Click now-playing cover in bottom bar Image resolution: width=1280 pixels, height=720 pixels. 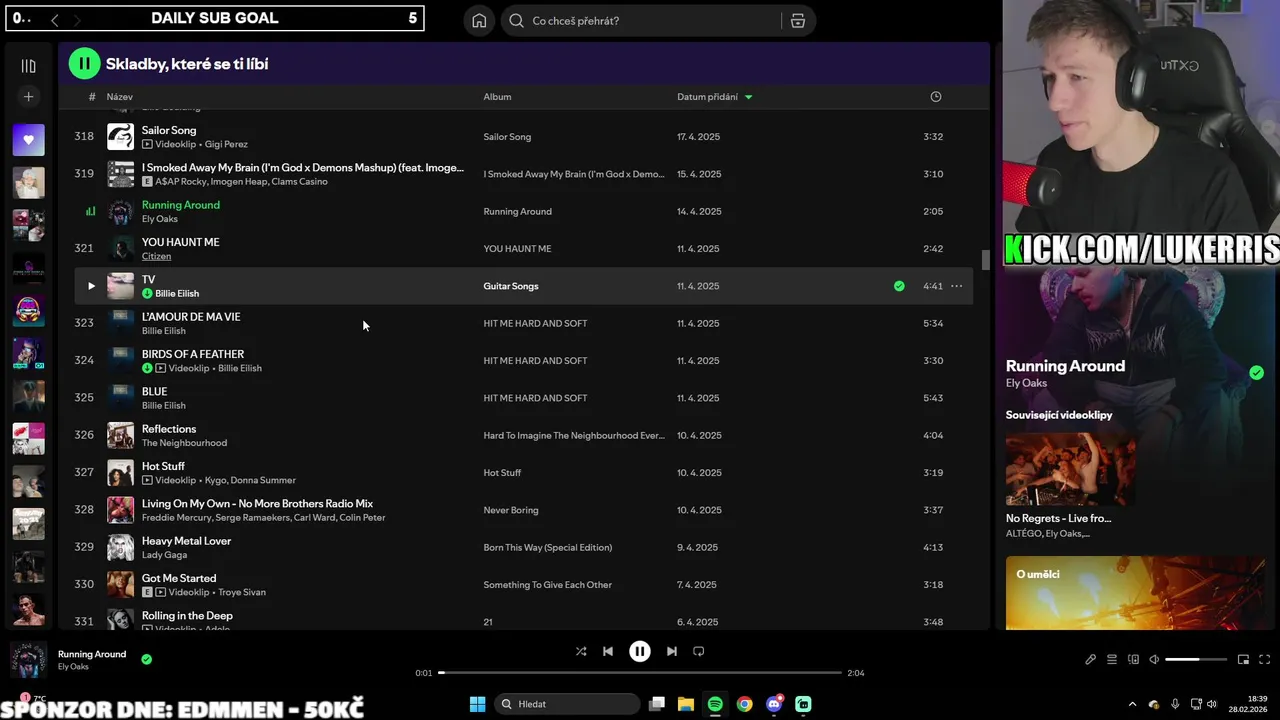(x=28, y=660)
